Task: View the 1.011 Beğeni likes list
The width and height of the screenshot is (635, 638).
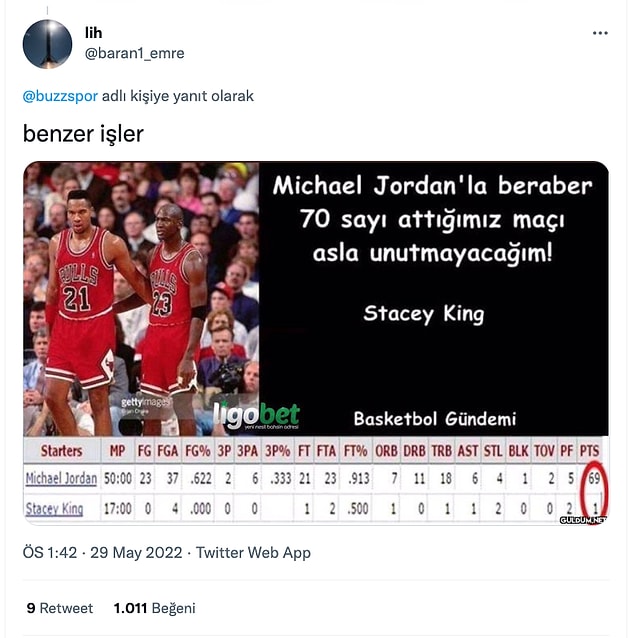Action: (155, 608)
